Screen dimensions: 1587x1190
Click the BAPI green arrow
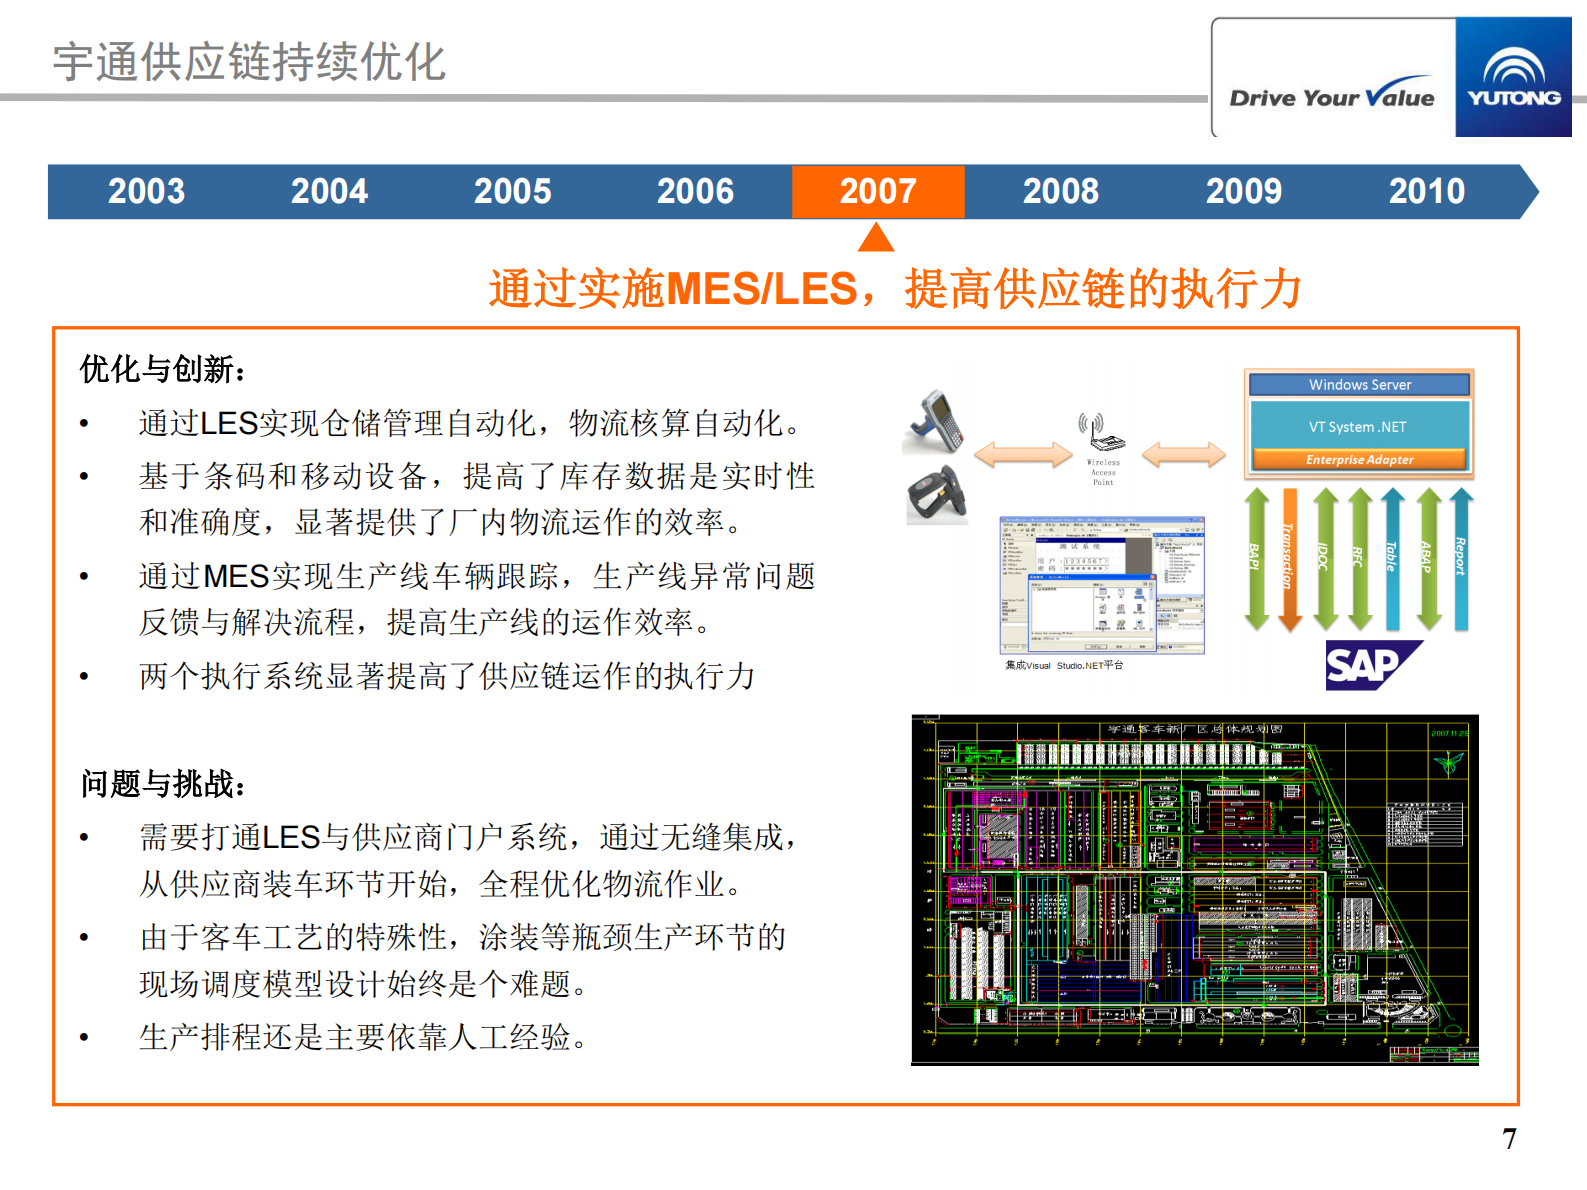1257,559
